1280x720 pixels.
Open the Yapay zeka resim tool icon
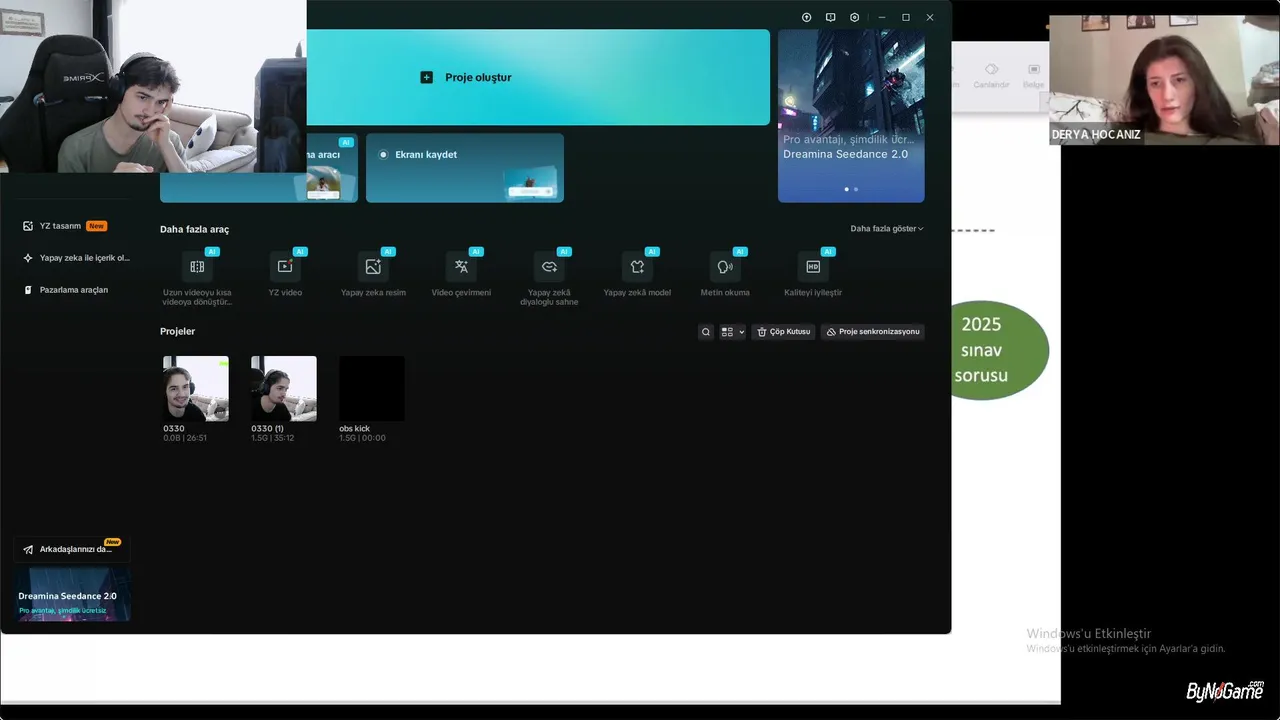click(373, 266)
